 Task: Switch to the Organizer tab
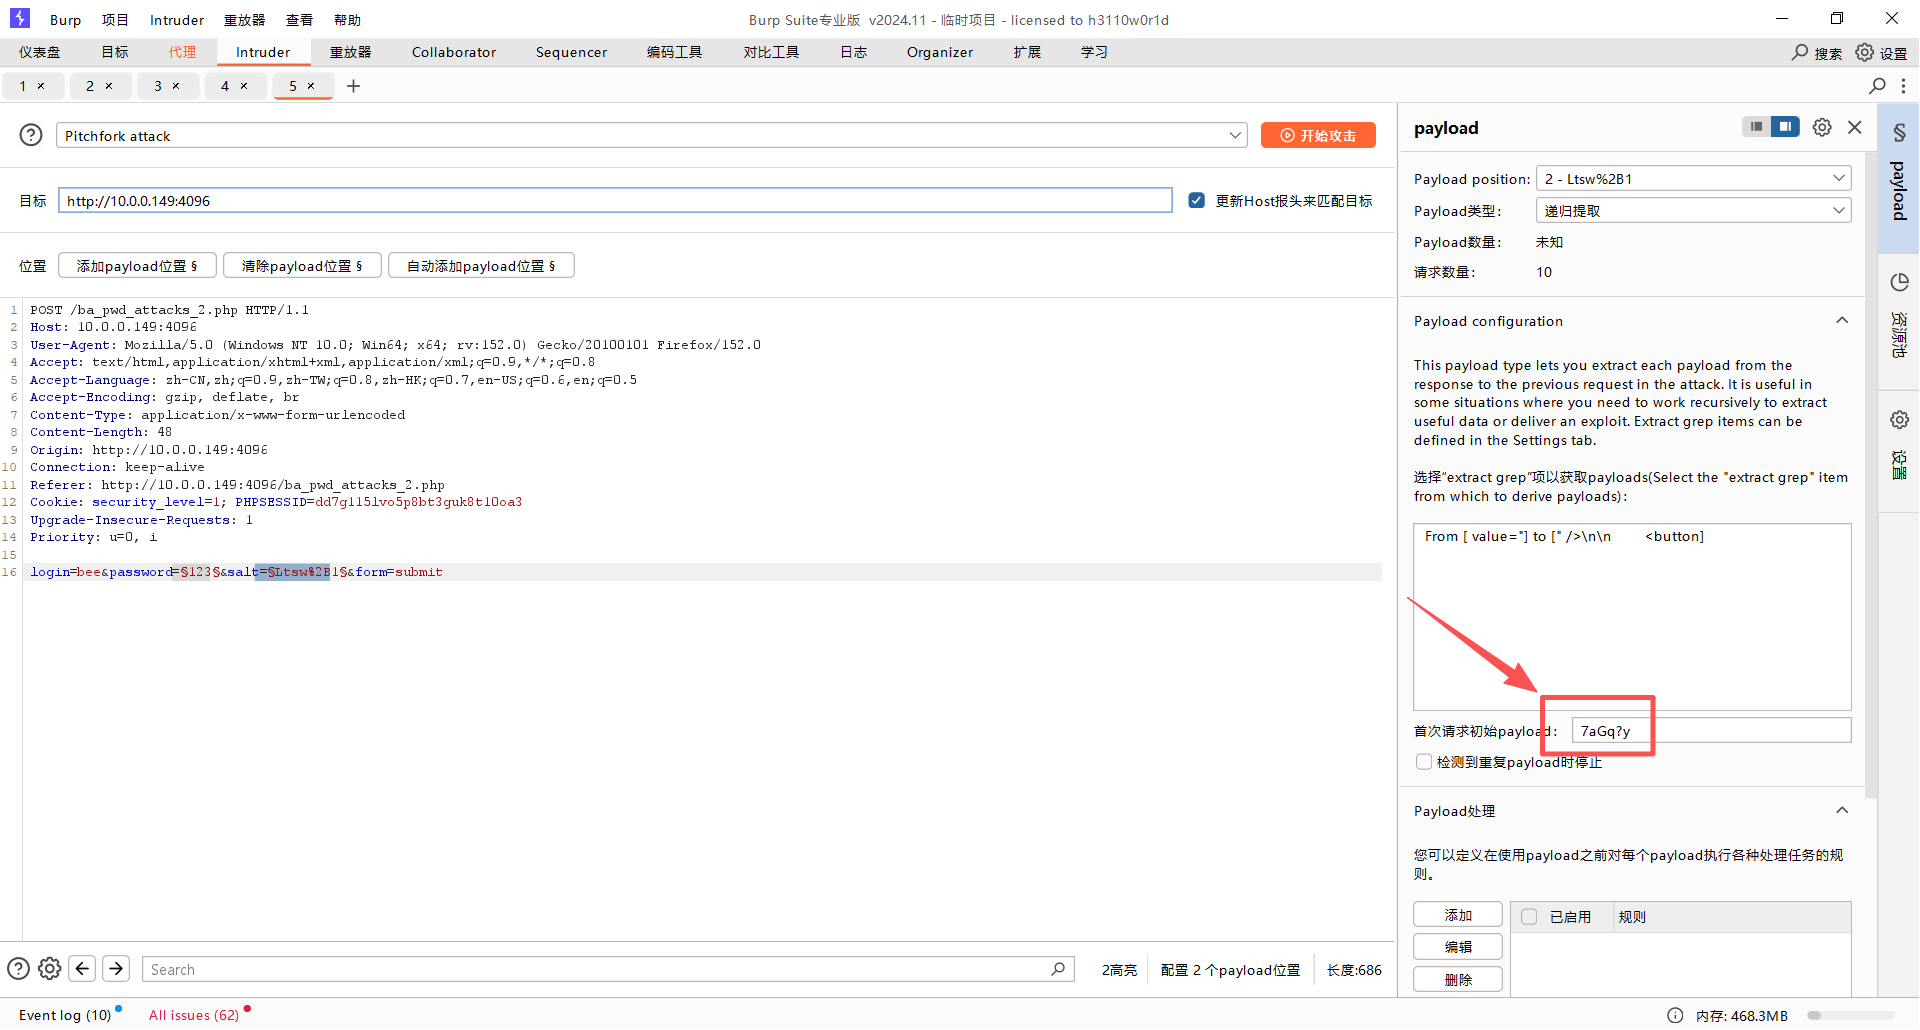940,52
